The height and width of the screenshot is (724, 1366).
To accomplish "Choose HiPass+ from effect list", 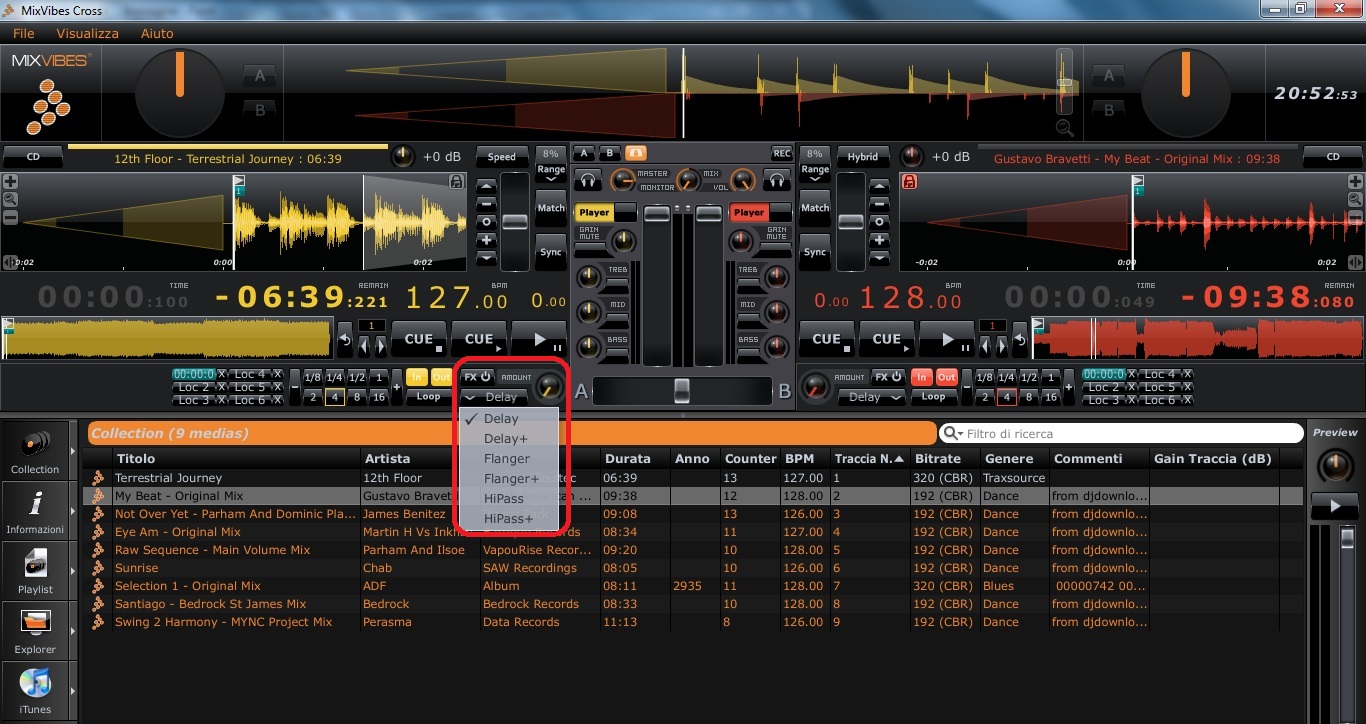I will click(x=507, y=519).
